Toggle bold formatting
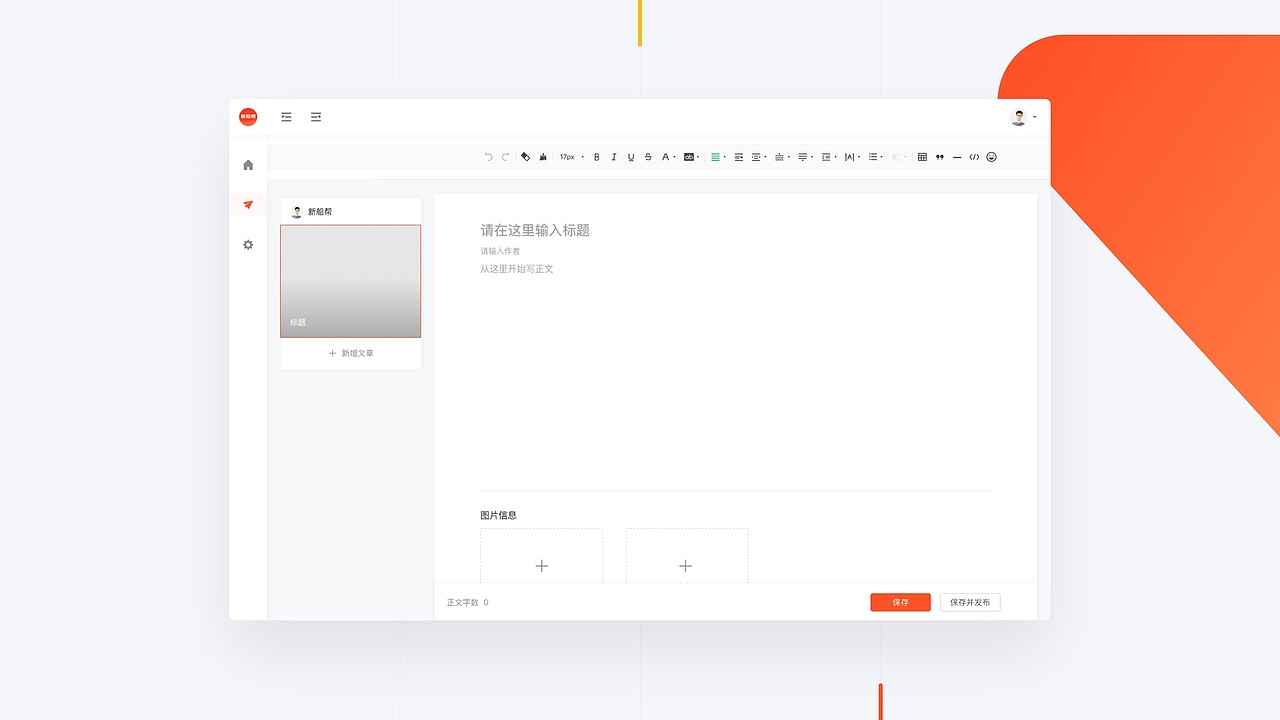Screen dimensions: 1280x720 pos(597,157)
